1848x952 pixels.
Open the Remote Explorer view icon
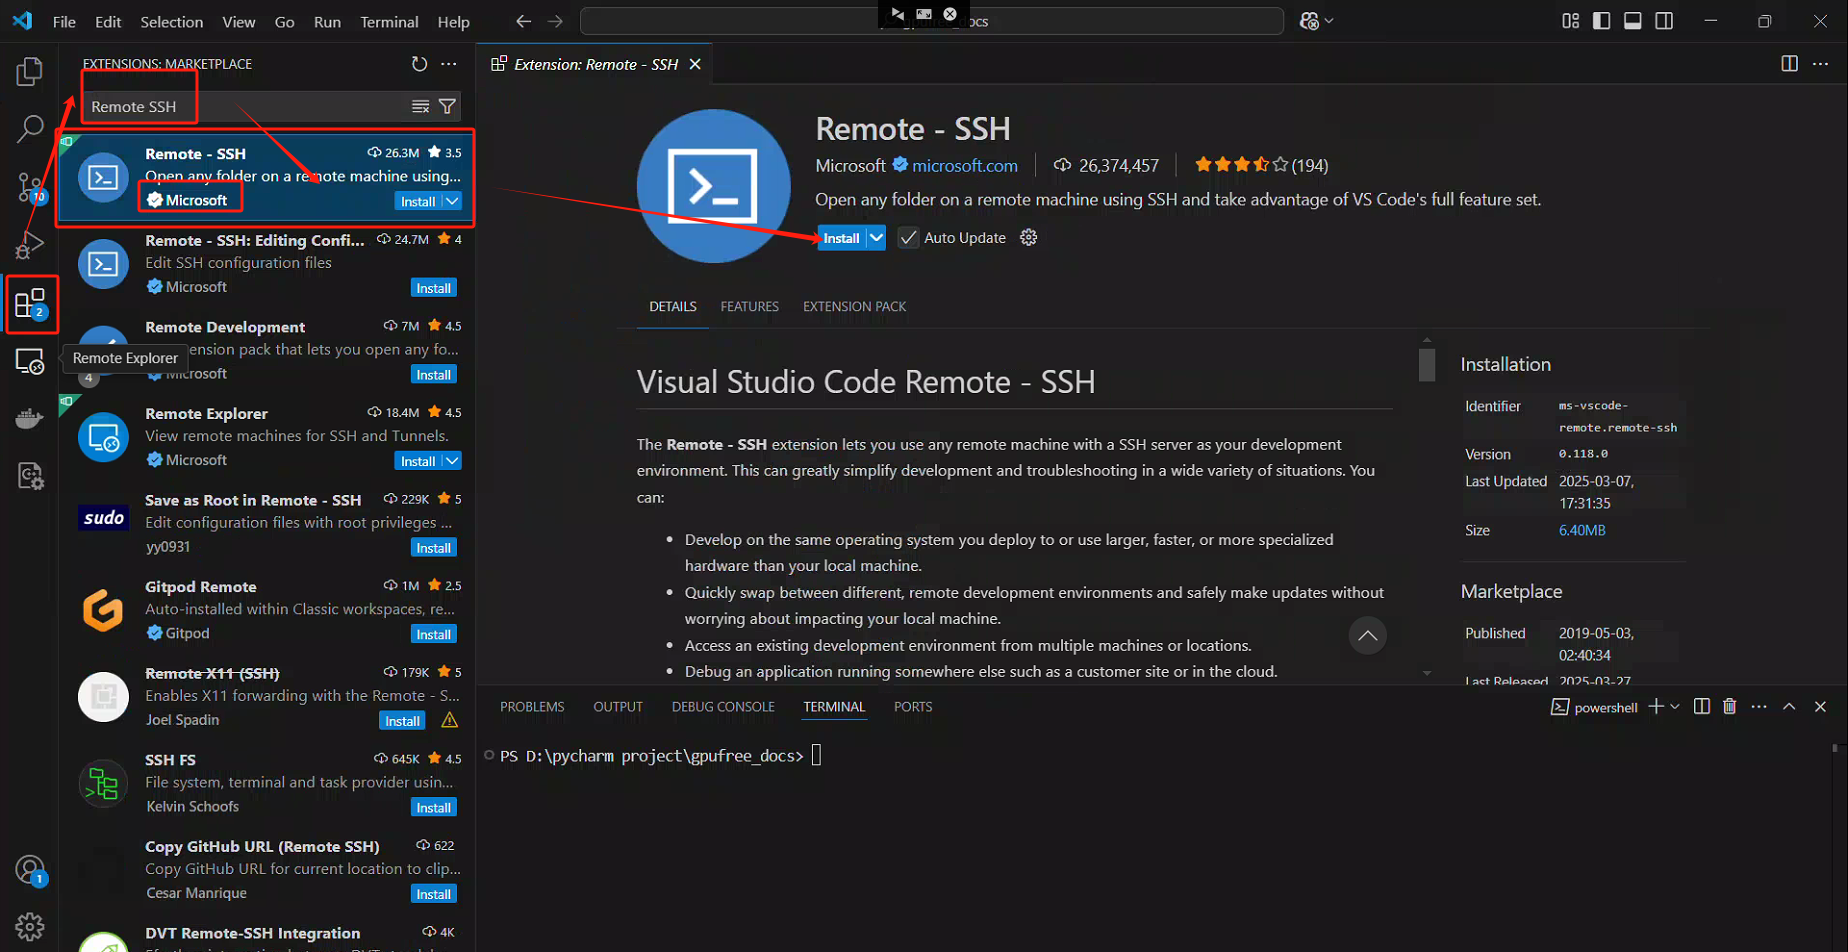(30, 361)
